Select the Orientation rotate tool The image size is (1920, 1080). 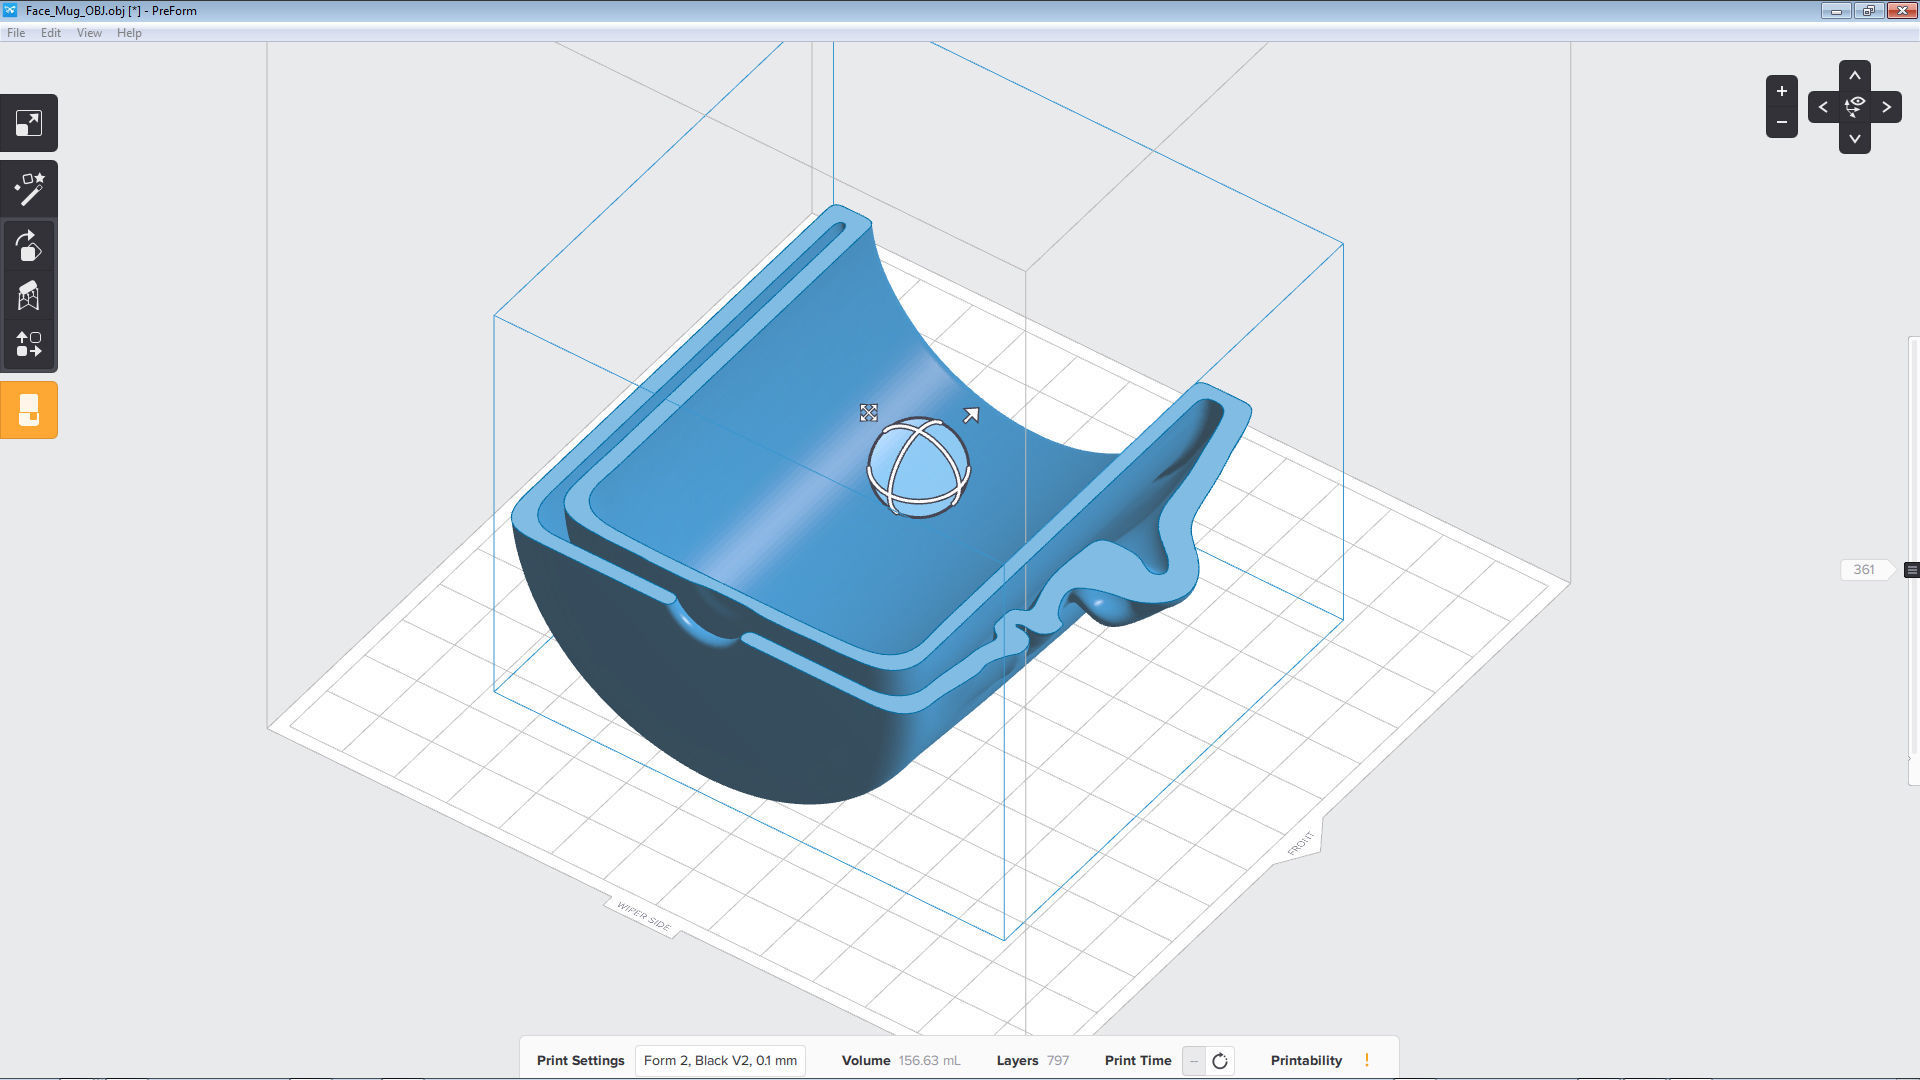[x=29, y=246]
